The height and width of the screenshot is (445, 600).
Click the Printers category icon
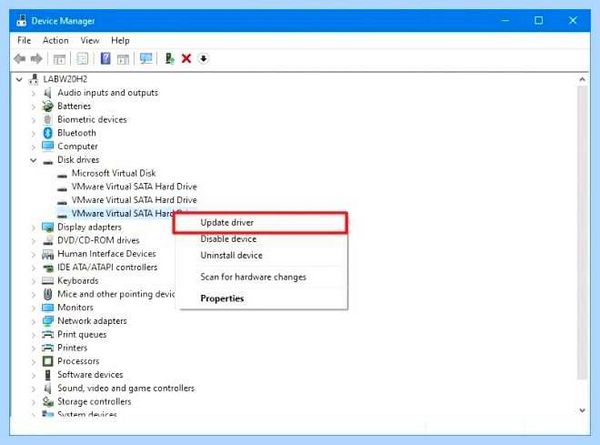pyautogui.click(x=48, y=348)
